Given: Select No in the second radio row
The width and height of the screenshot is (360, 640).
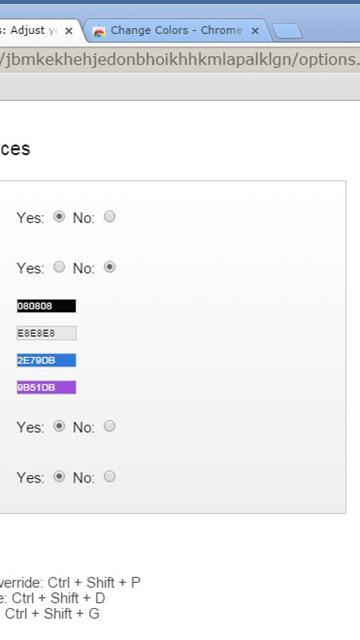Looking at the screenshot, I should pos(109,267).
